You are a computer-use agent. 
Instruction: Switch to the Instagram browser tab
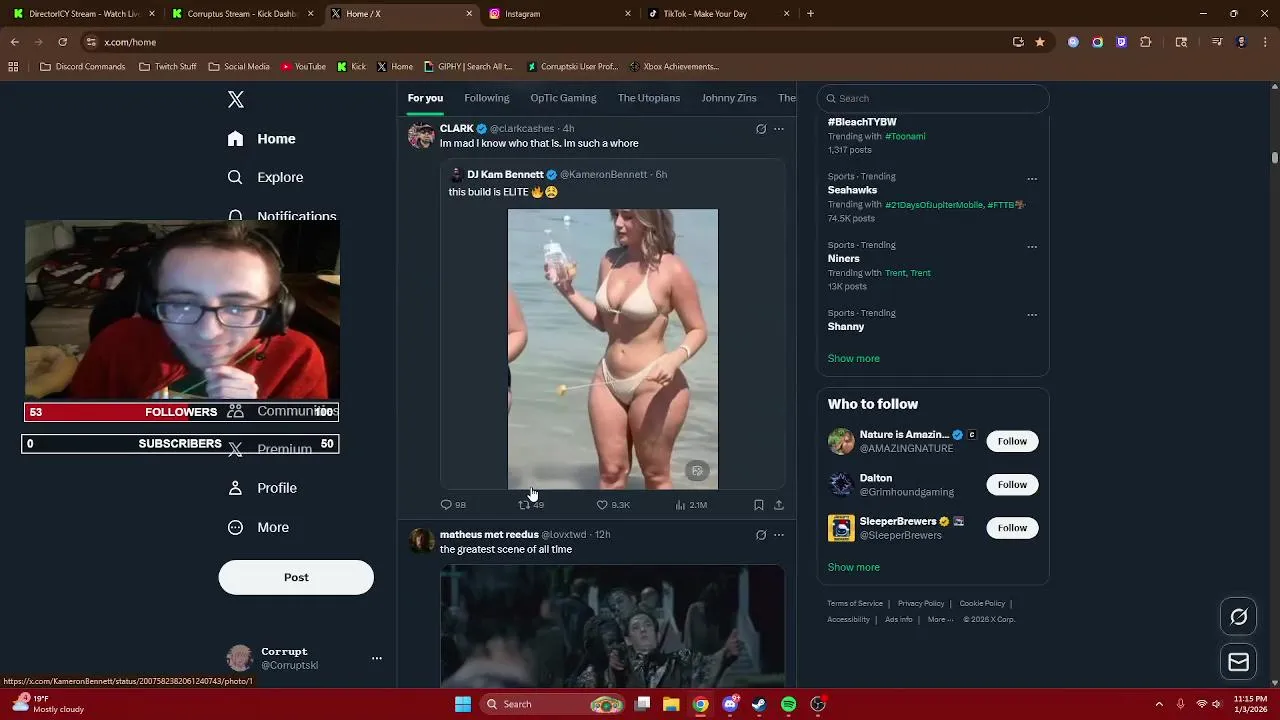pyautogui.click(x=560, y=14)
